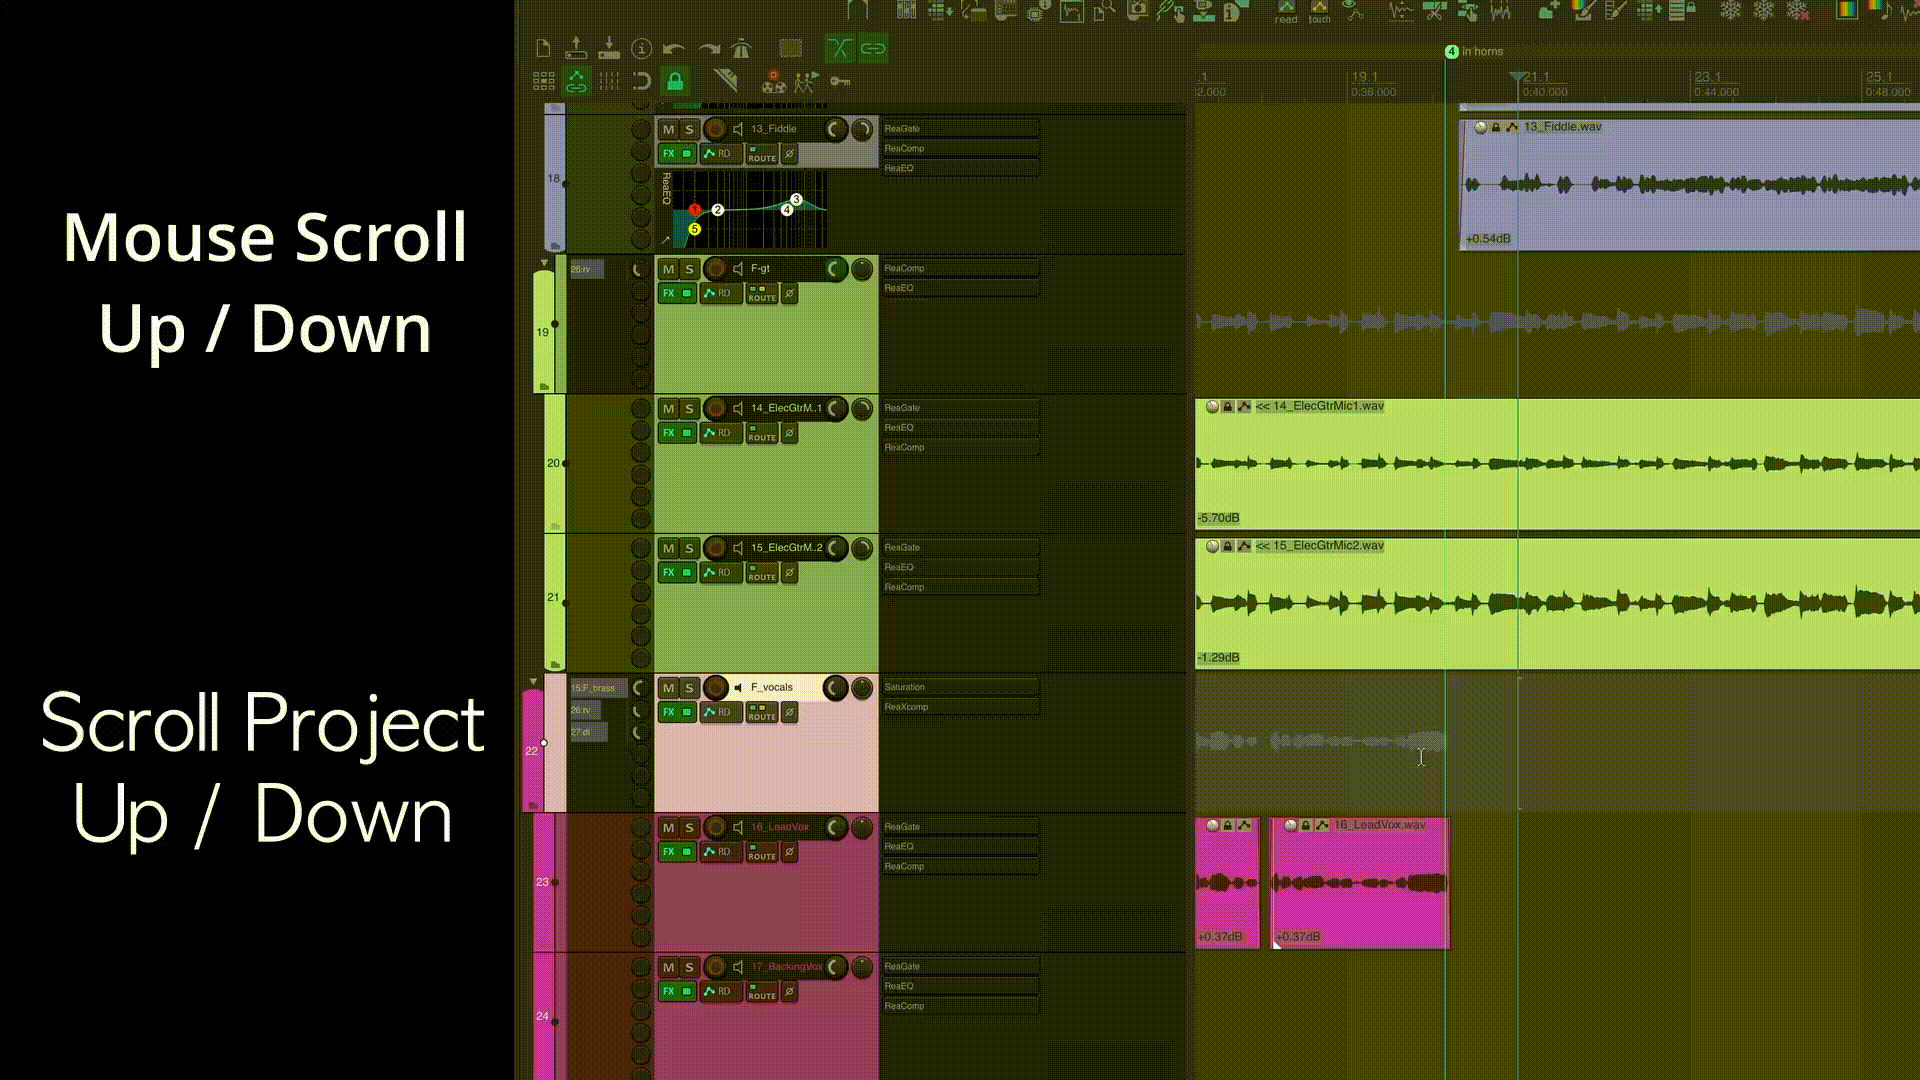This screenshot has height=1080, width=1920.
Task: Toggle the ripple editing loop icon
Action: (x=642, y=81)
